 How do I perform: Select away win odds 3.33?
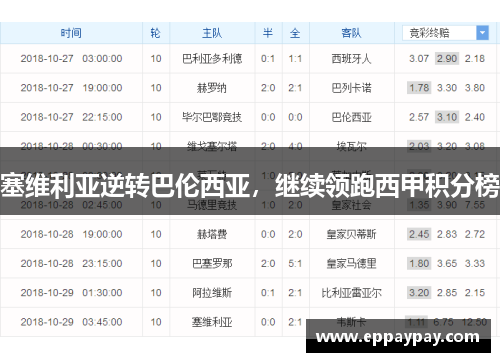click(x=475, y=264)
